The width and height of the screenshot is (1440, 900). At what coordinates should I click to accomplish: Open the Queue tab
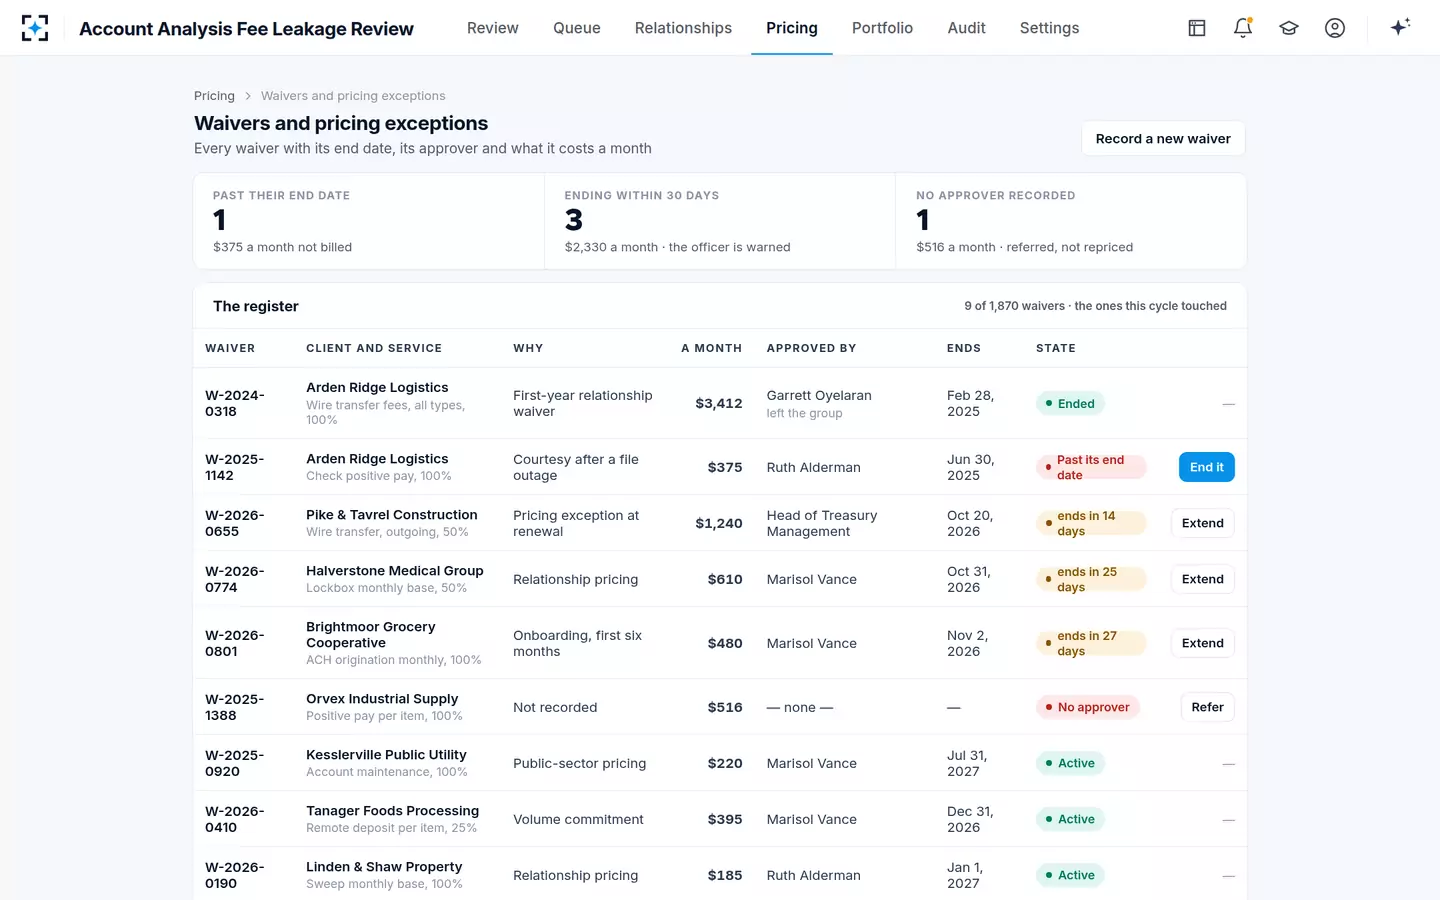tap(577, 28)
